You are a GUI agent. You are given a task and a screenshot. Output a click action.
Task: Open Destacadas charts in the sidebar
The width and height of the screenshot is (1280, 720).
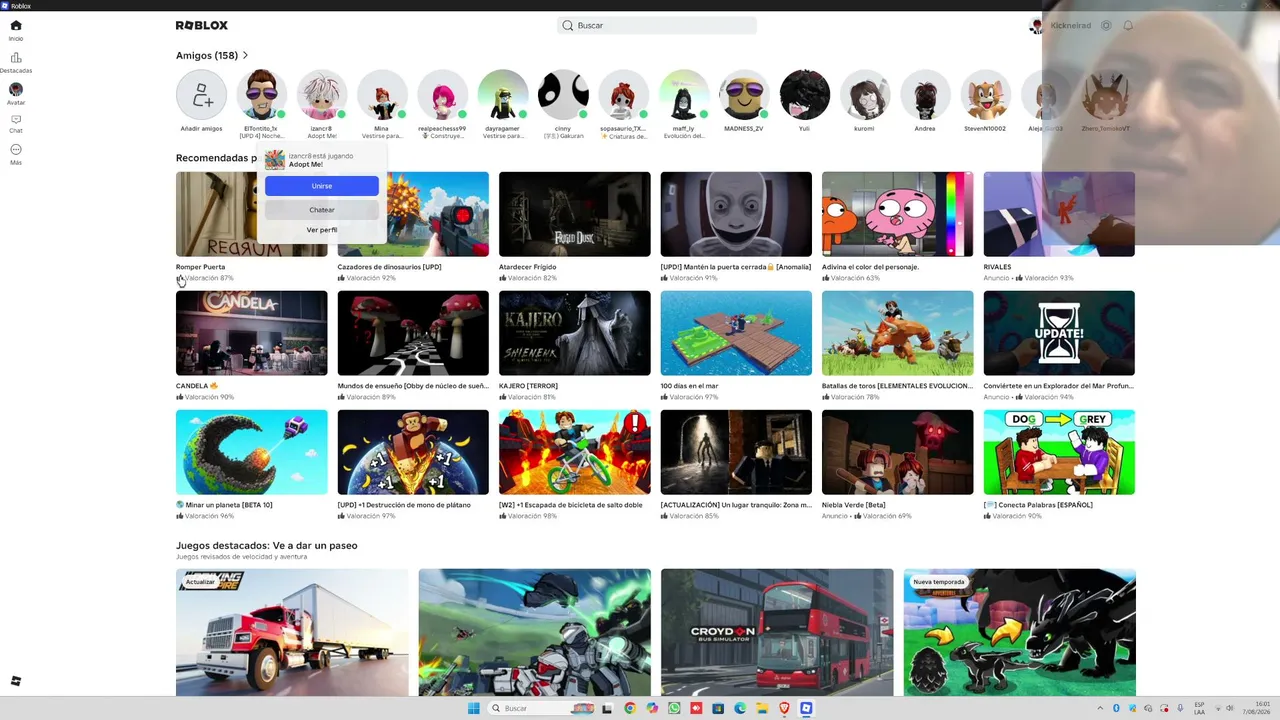pyautogui.click(x=16, y=62)
